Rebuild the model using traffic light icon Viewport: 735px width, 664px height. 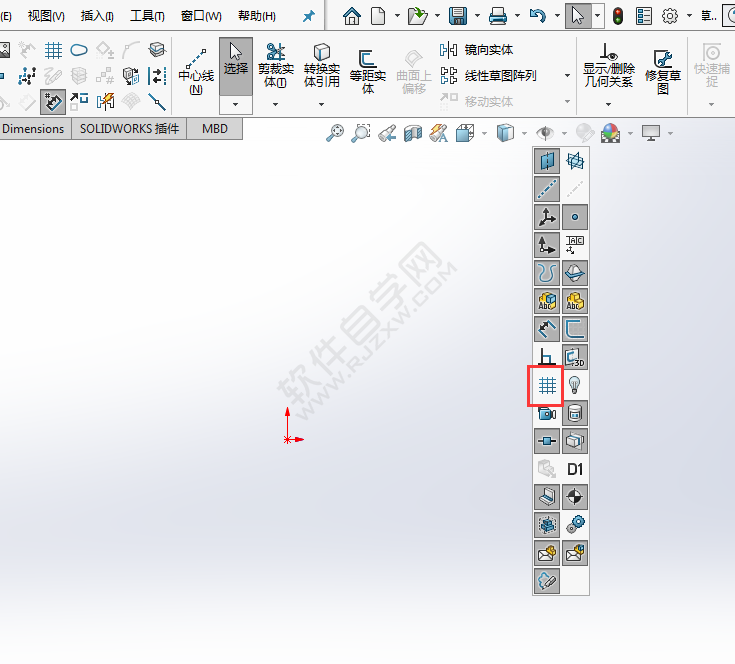pos(618,16)
